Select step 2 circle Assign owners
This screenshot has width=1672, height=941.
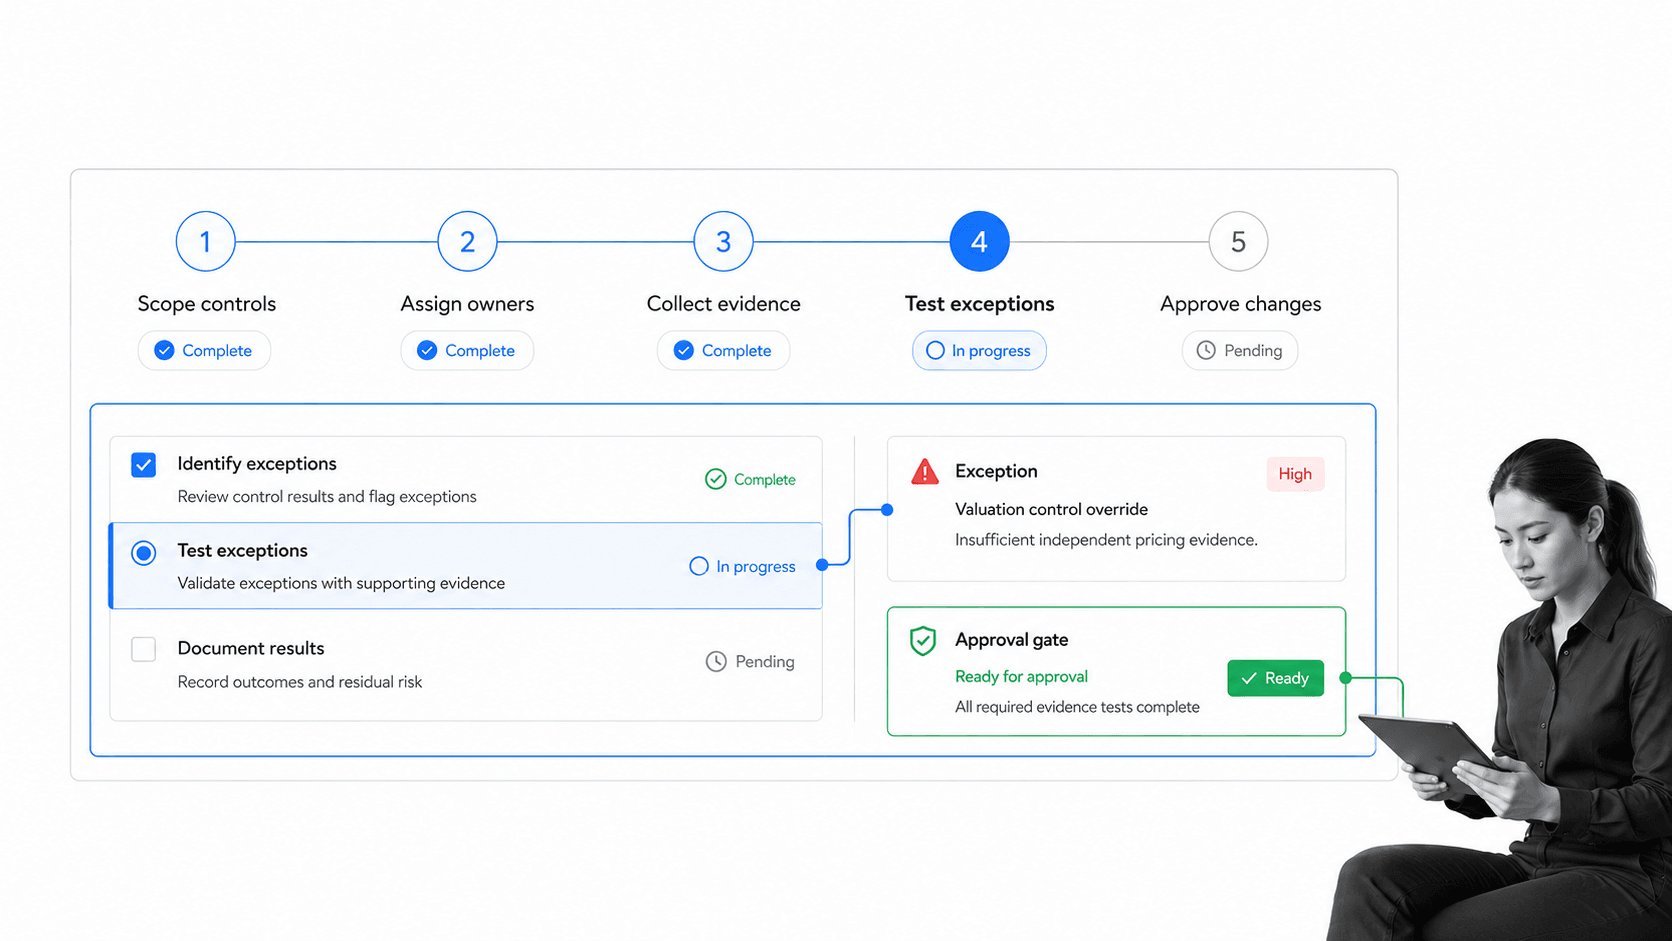467,241
